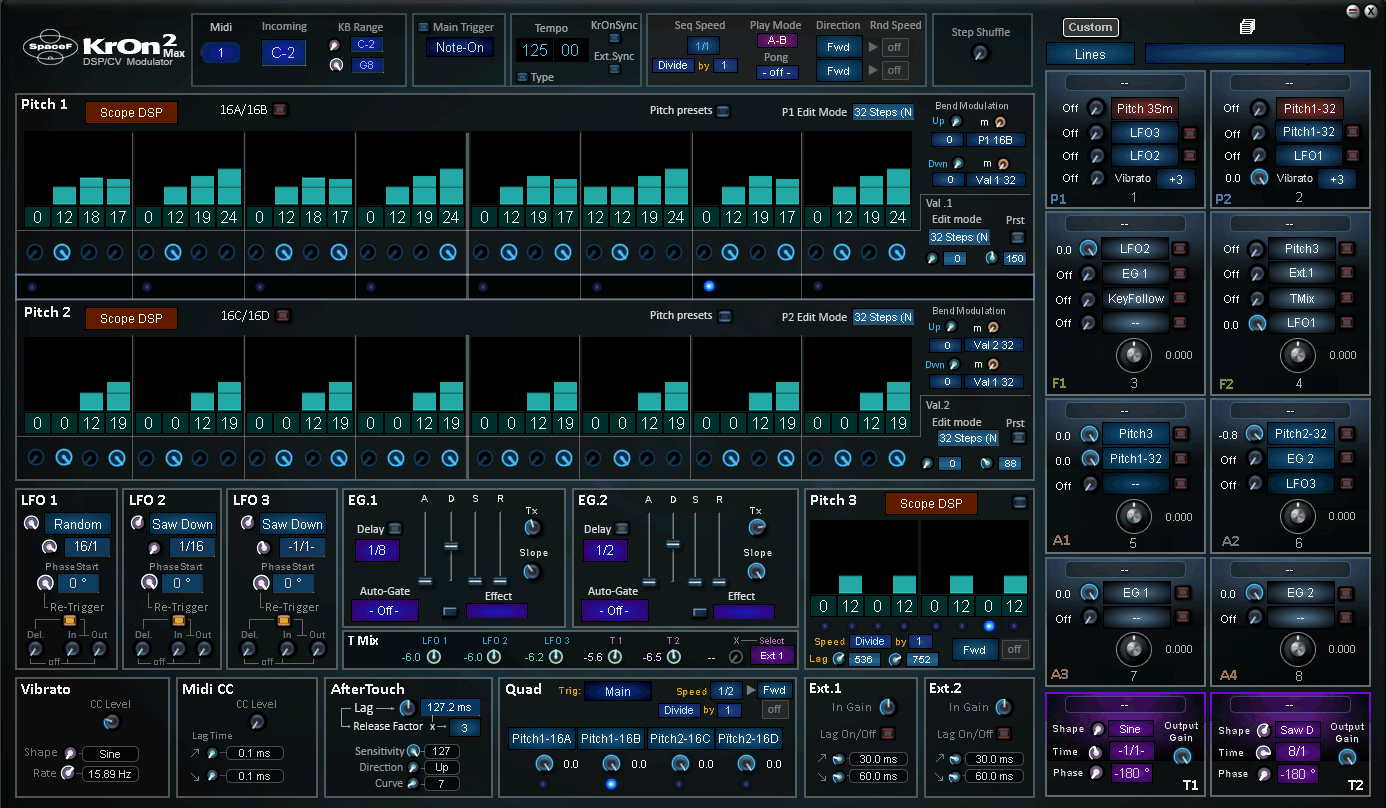The height and width of the screenshot is (808, 1386).
Task: Click the Vibrato CC Level knob
Action: 111,722
